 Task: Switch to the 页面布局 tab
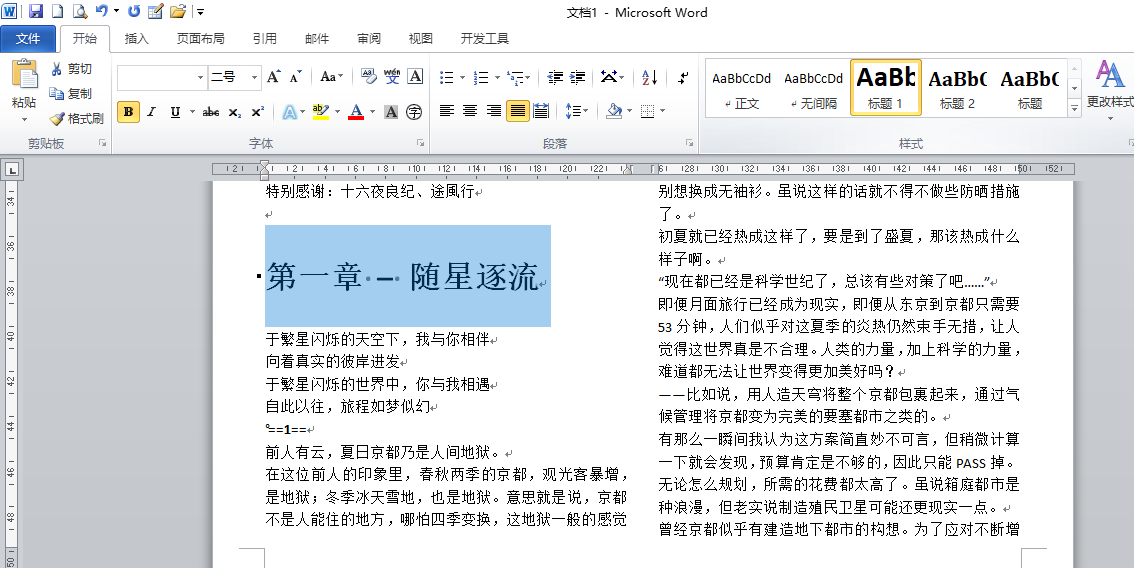[200, 38]
